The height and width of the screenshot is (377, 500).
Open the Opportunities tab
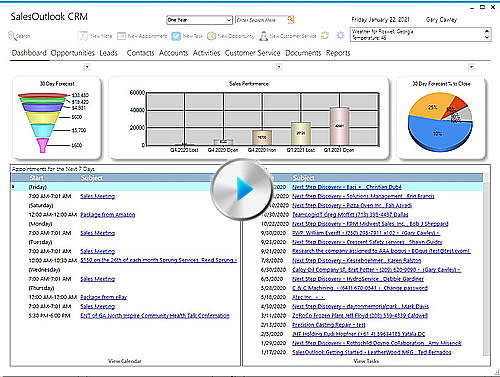73,53
